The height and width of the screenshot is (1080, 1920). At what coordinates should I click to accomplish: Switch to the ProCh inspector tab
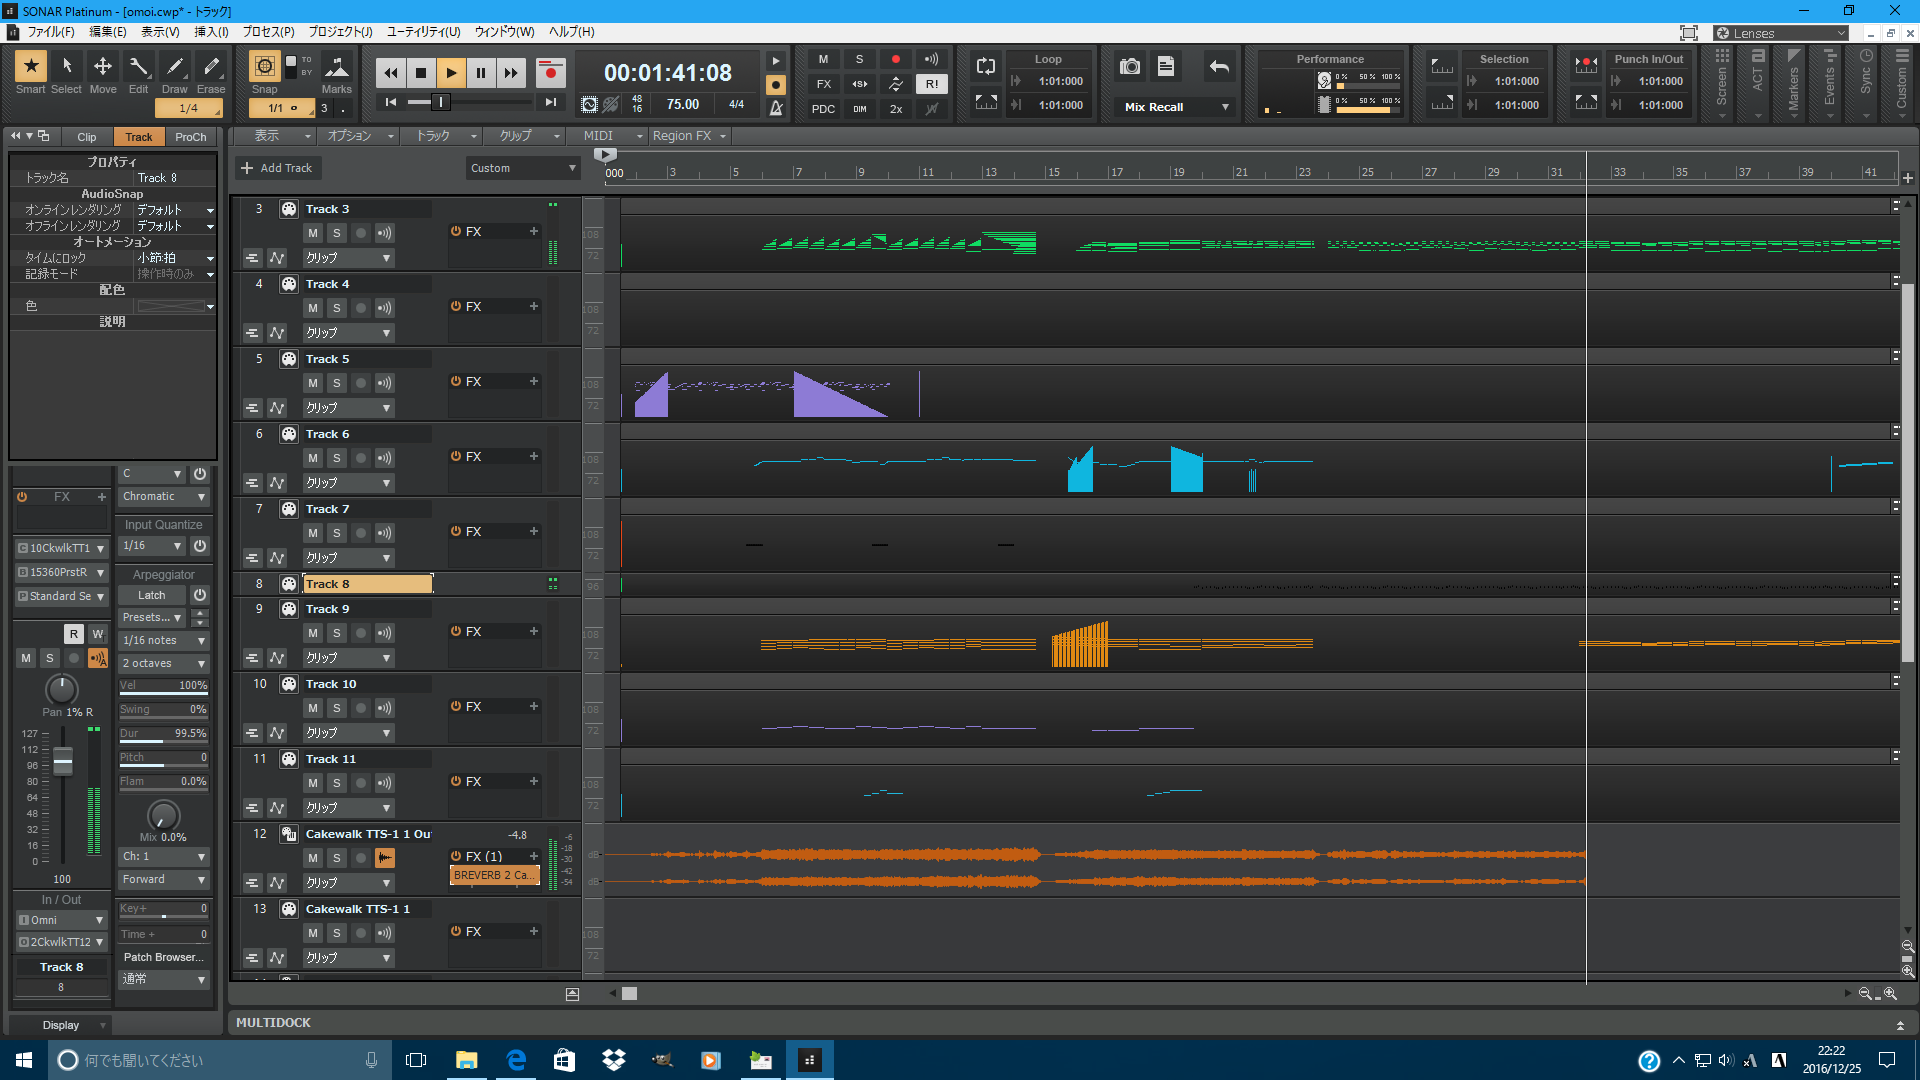tap(190, 137)
